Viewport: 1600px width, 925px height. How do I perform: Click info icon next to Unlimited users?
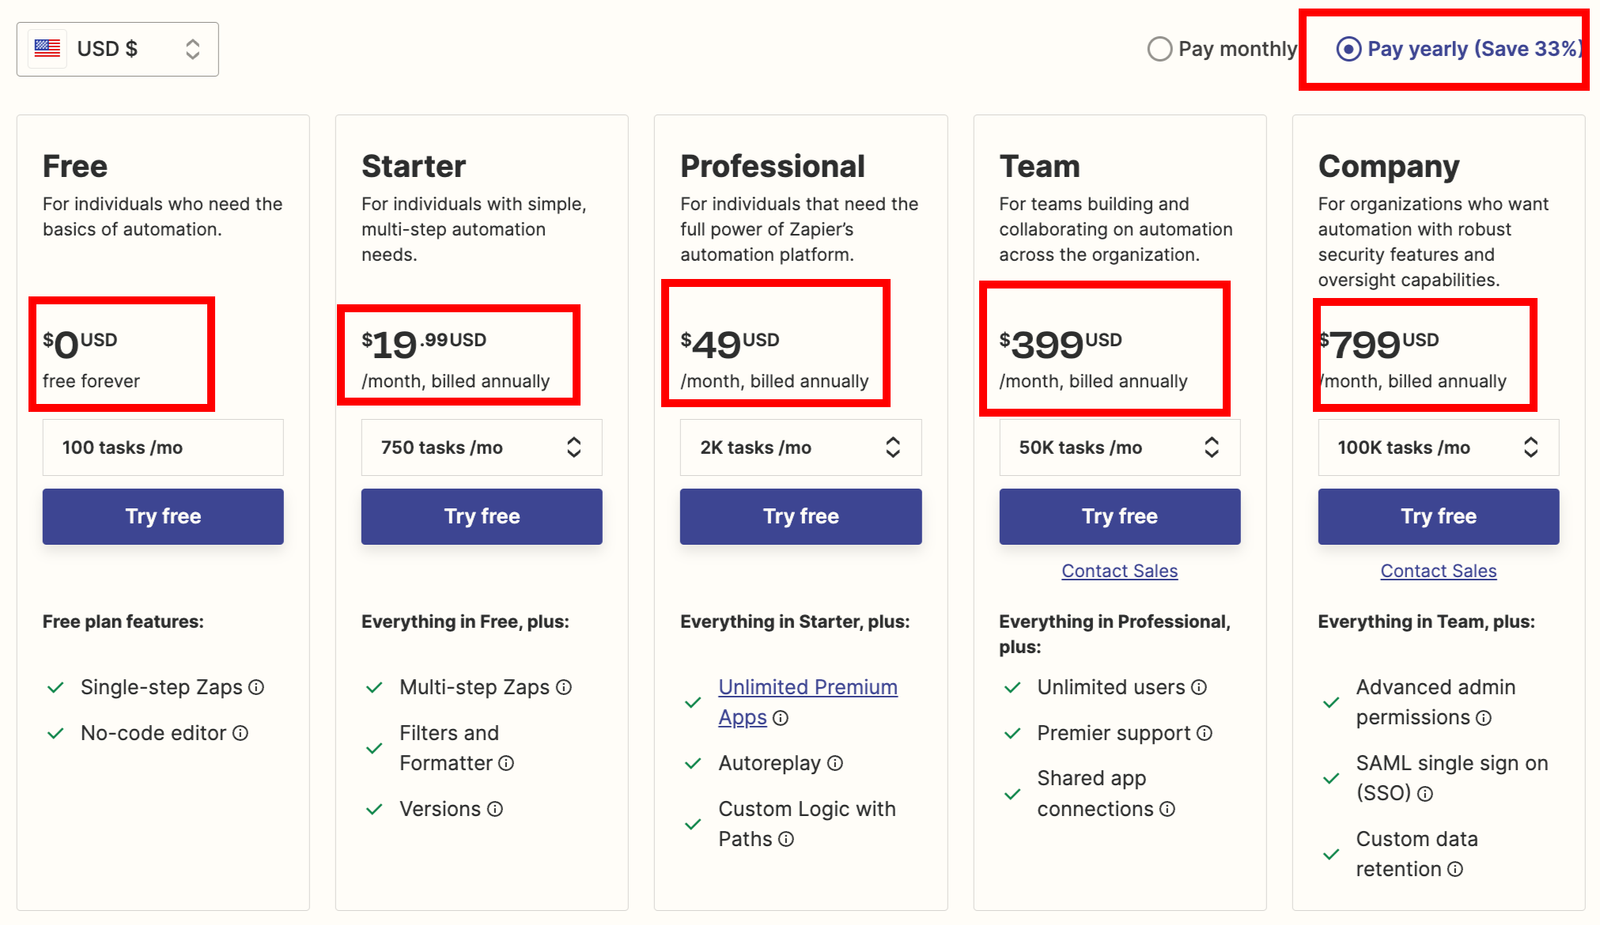pyautogui.click(x=1198, y=687)
